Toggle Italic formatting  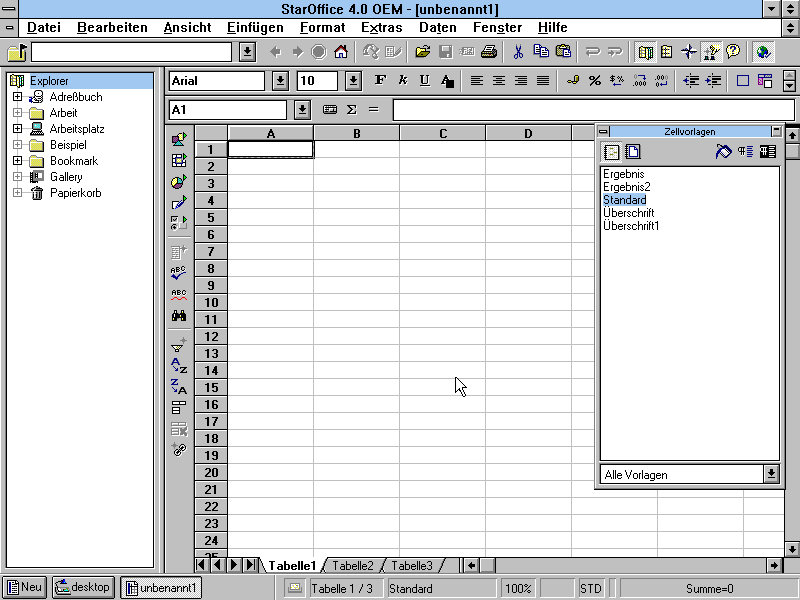403,81
